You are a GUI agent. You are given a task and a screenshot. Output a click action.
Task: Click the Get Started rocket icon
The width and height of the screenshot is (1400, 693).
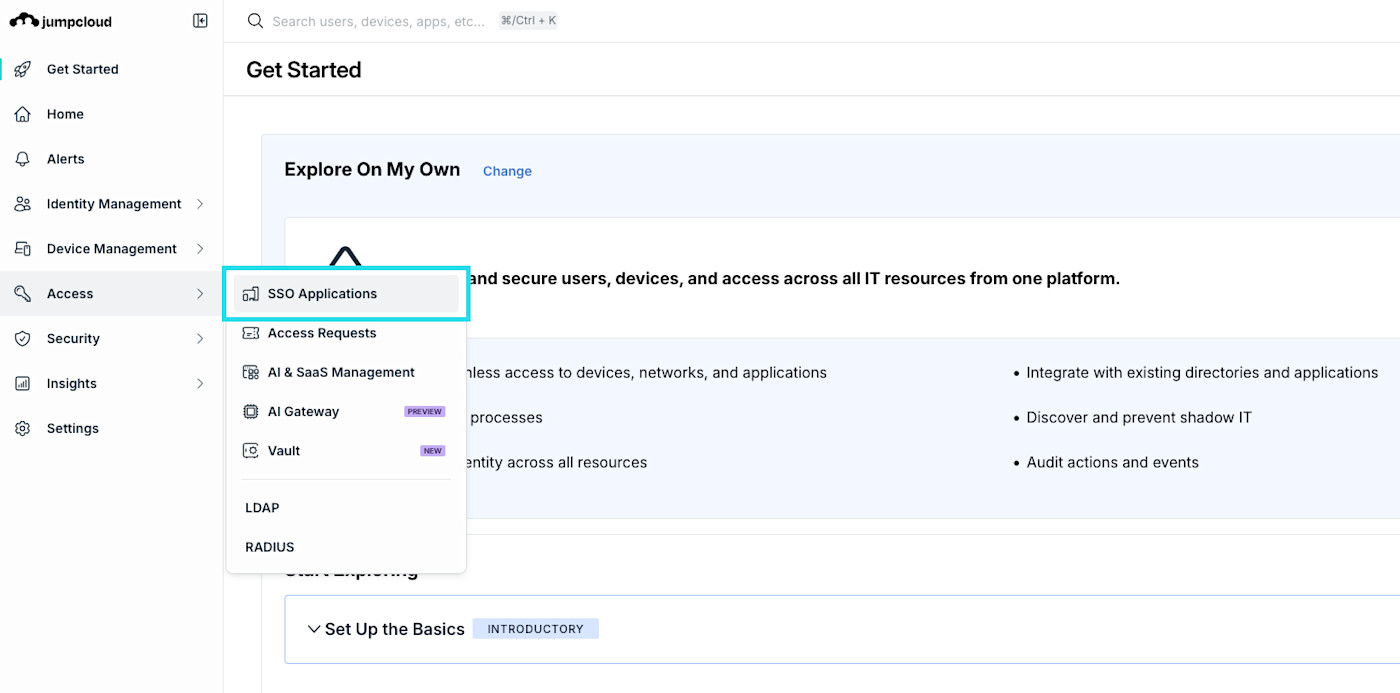click(x=23, y=69)
